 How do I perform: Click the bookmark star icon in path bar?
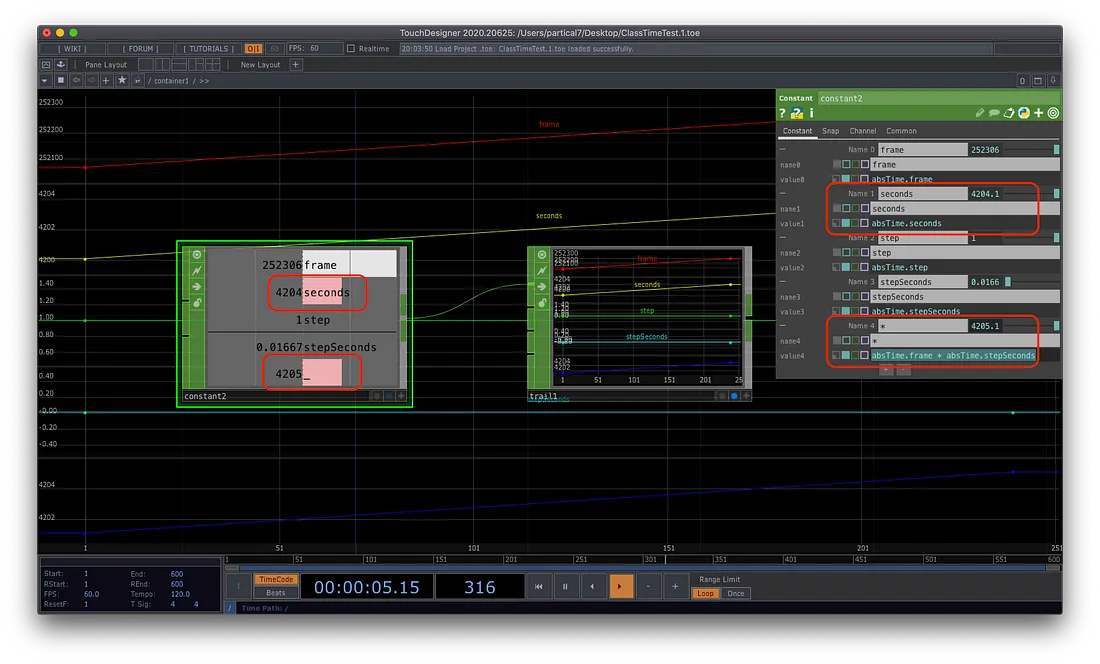(x=122, y=80)
